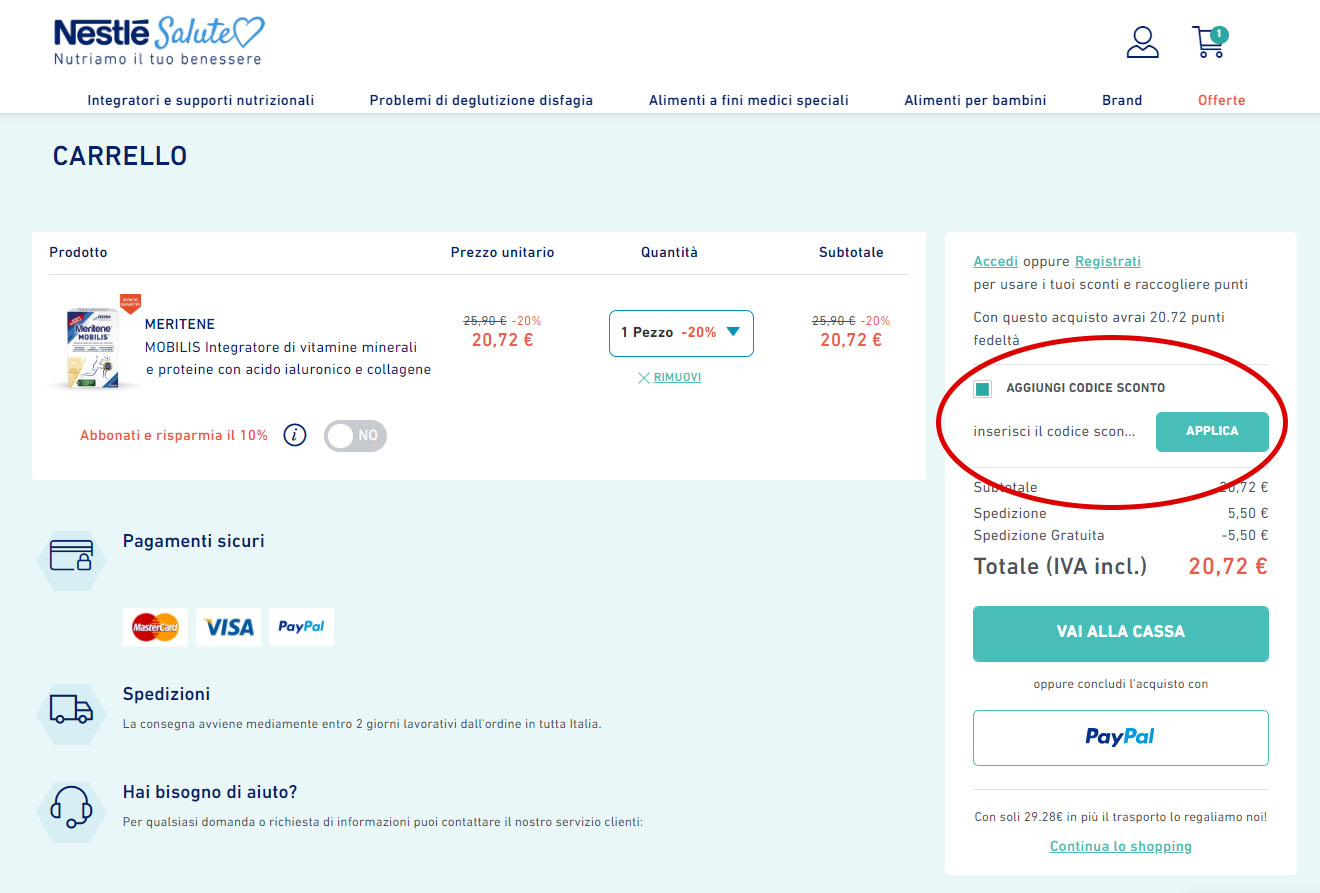
Task: Select the Brand navigation item
Action: [1122, 100]
